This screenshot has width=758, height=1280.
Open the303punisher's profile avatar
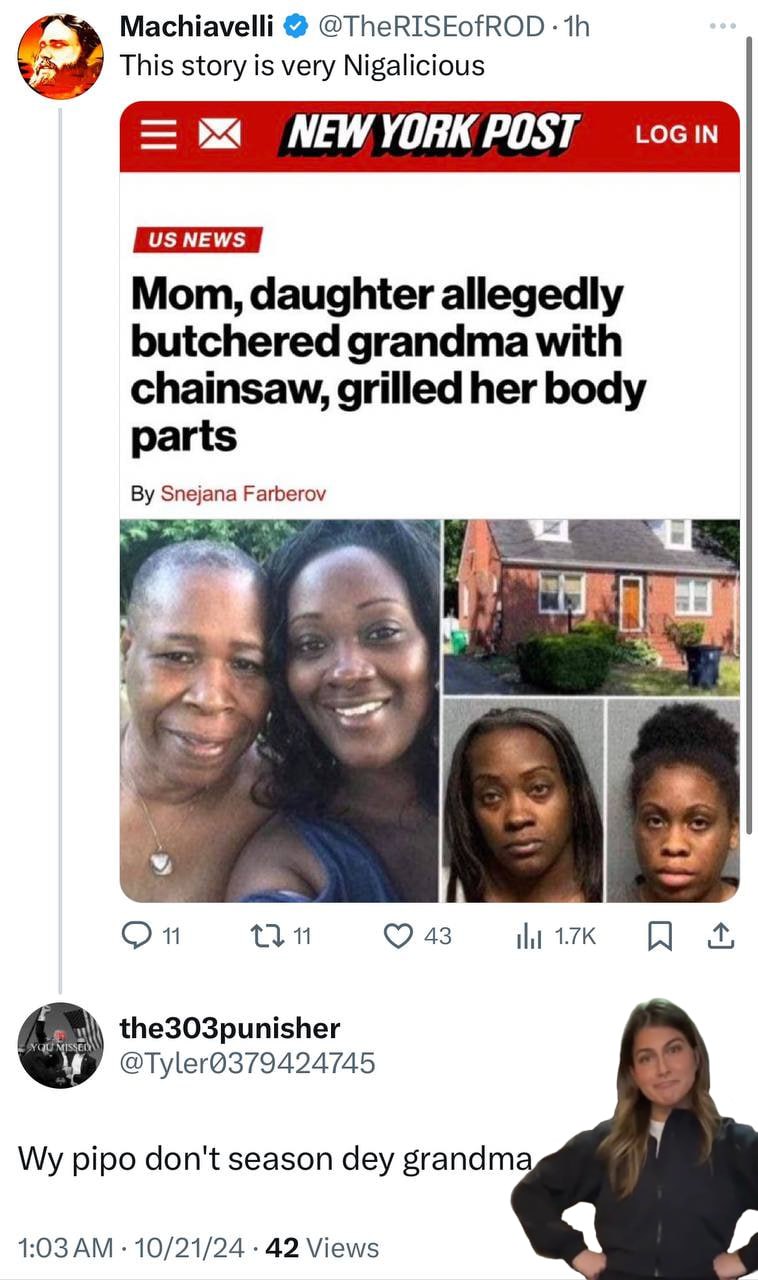pos(60,1044)
